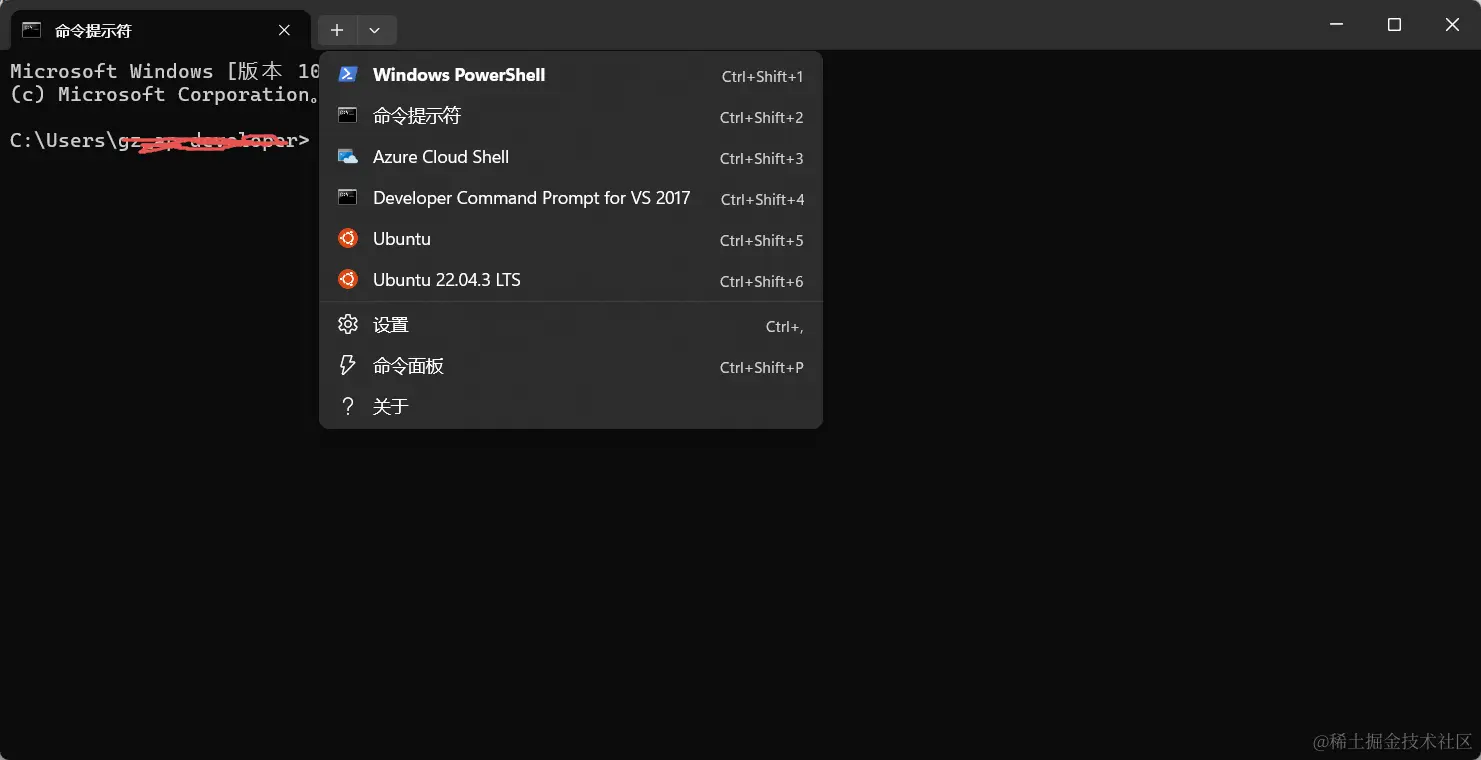Start the Ubuntu 22.04.3 LTS profile
The height and width of the screenshot is (760, 1481).
(x=571, y=280)
